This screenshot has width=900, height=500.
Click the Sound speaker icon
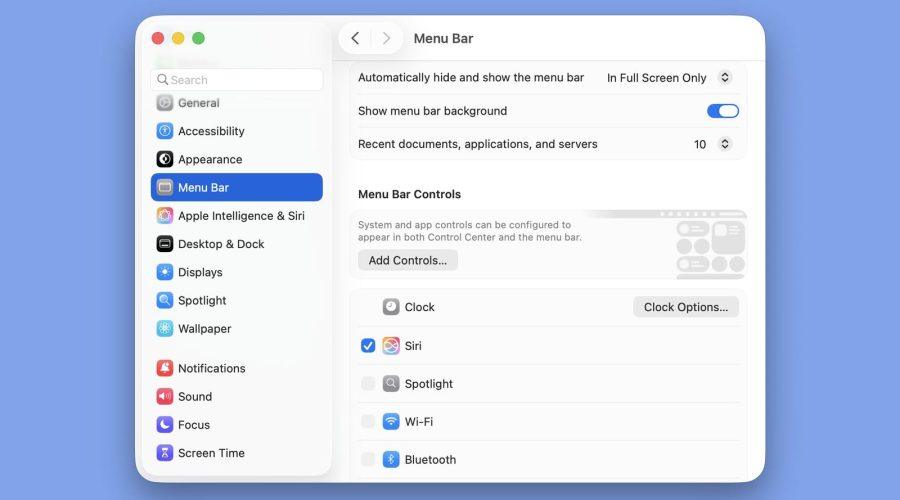tap(165, 396)
